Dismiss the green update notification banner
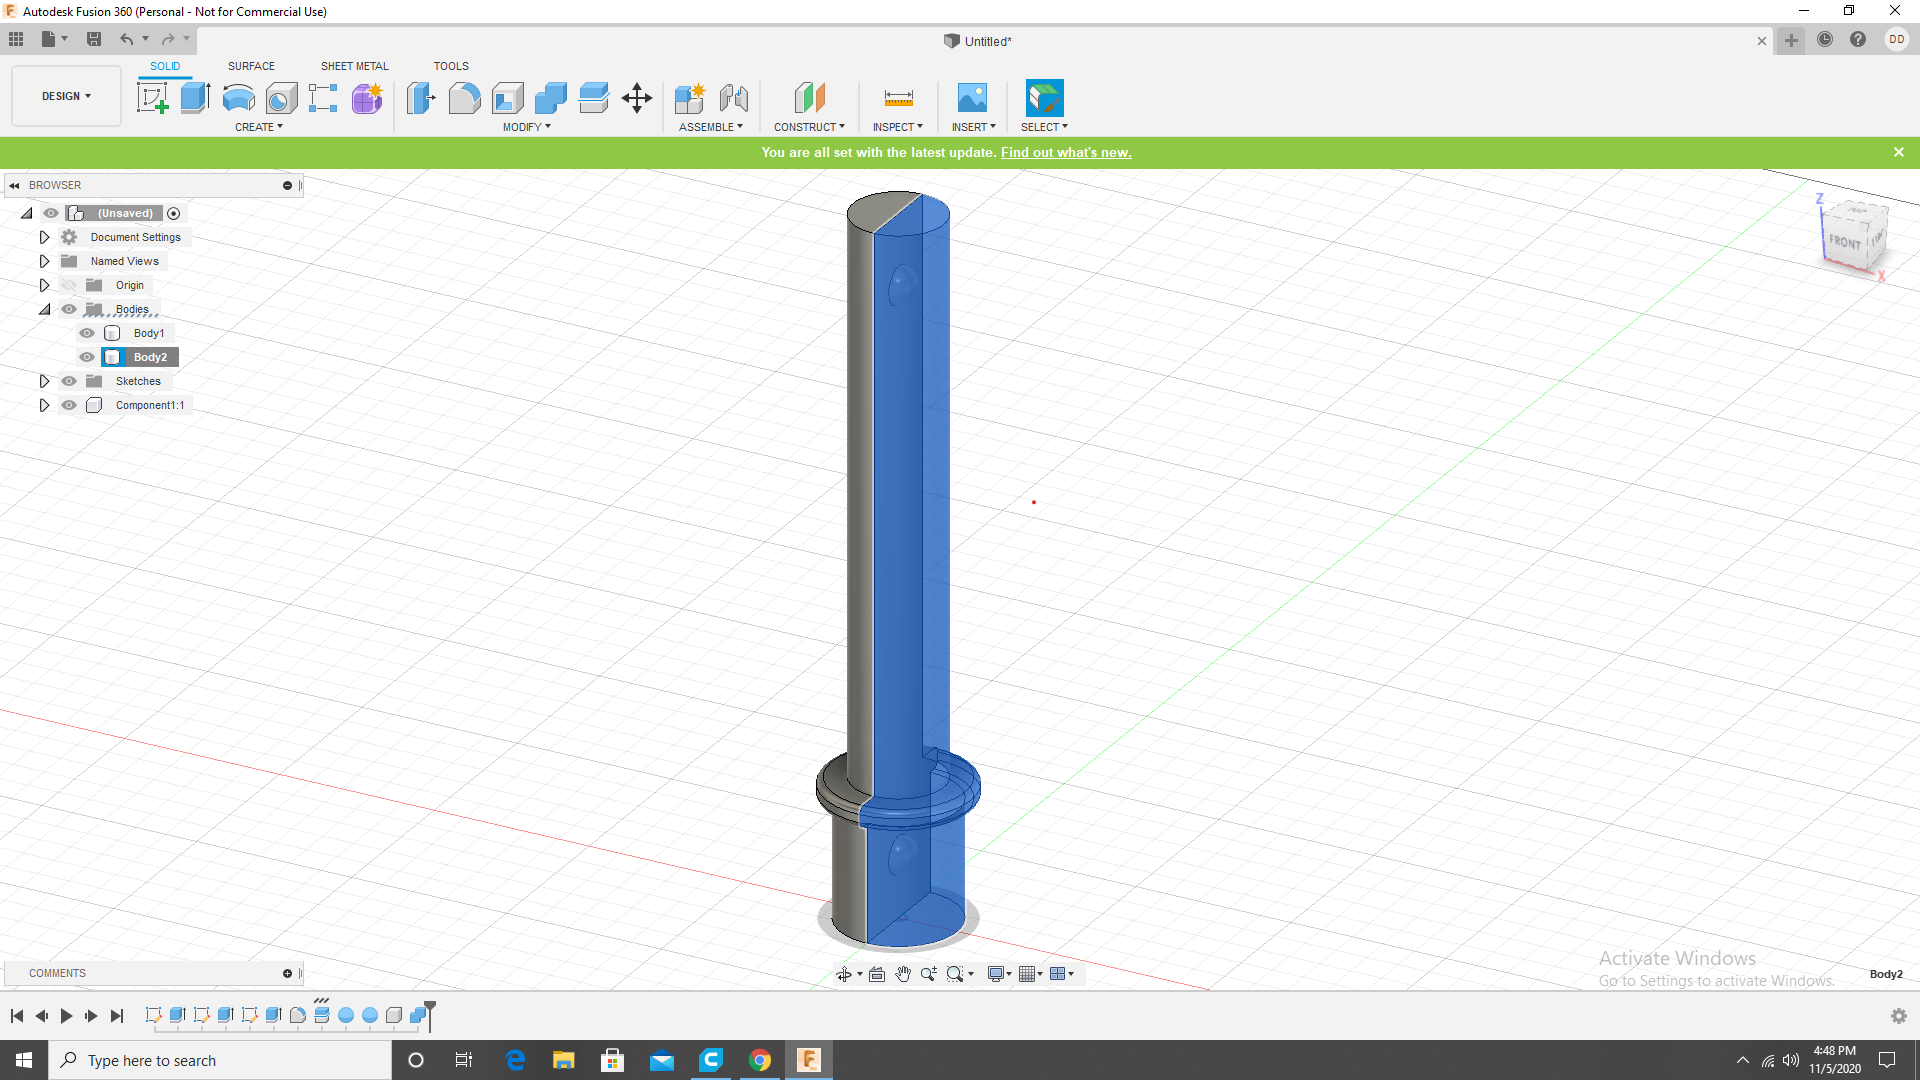 click(x=1899, y=152)
